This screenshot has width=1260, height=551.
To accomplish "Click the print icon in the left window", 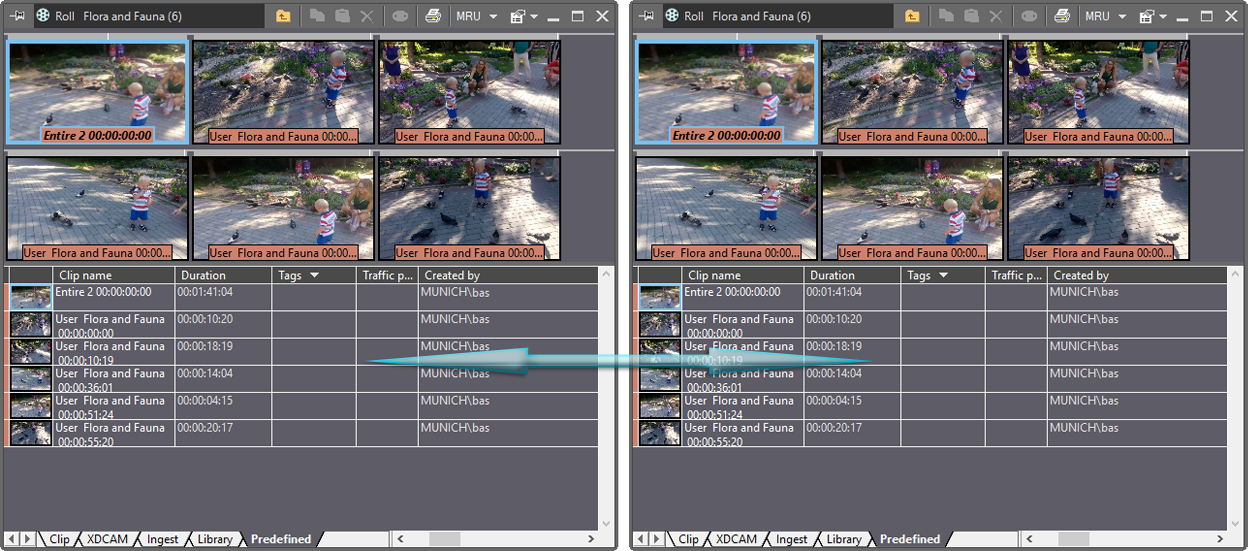I will pyautogui.click(x=433, y=16).
